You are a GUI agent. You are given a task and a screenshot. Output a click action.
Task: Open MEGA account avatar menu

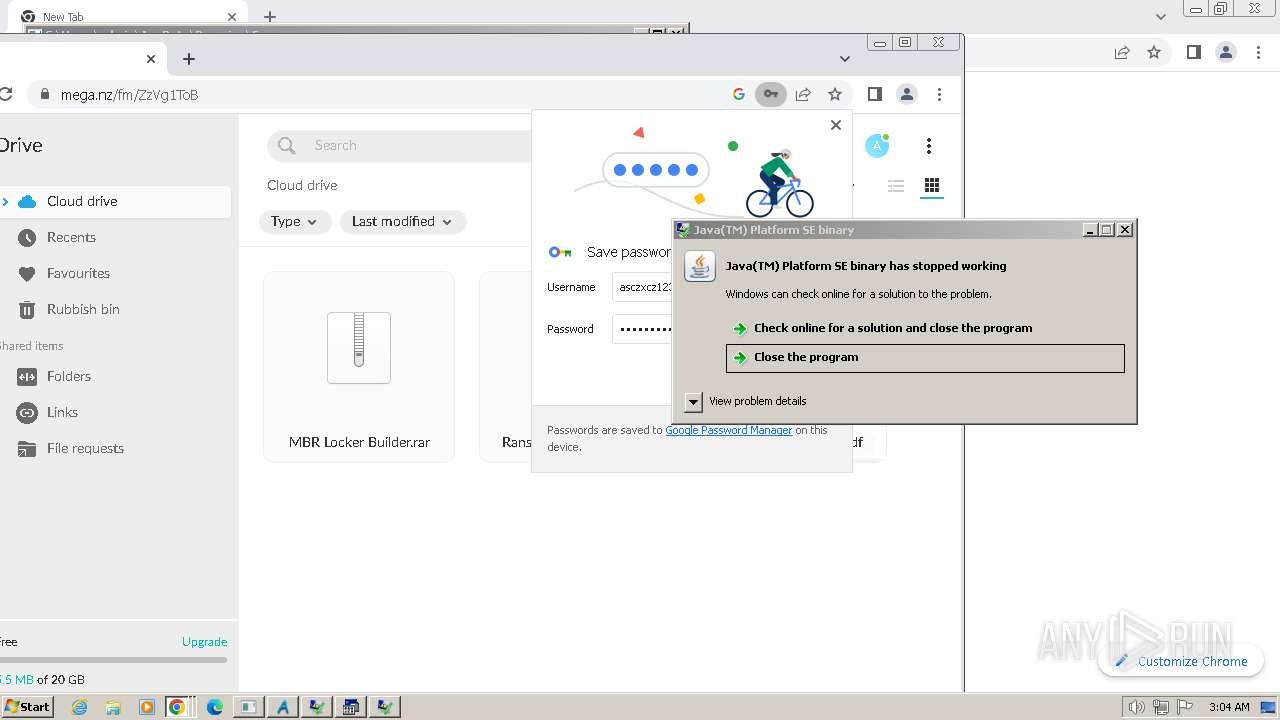click(877, 146)
